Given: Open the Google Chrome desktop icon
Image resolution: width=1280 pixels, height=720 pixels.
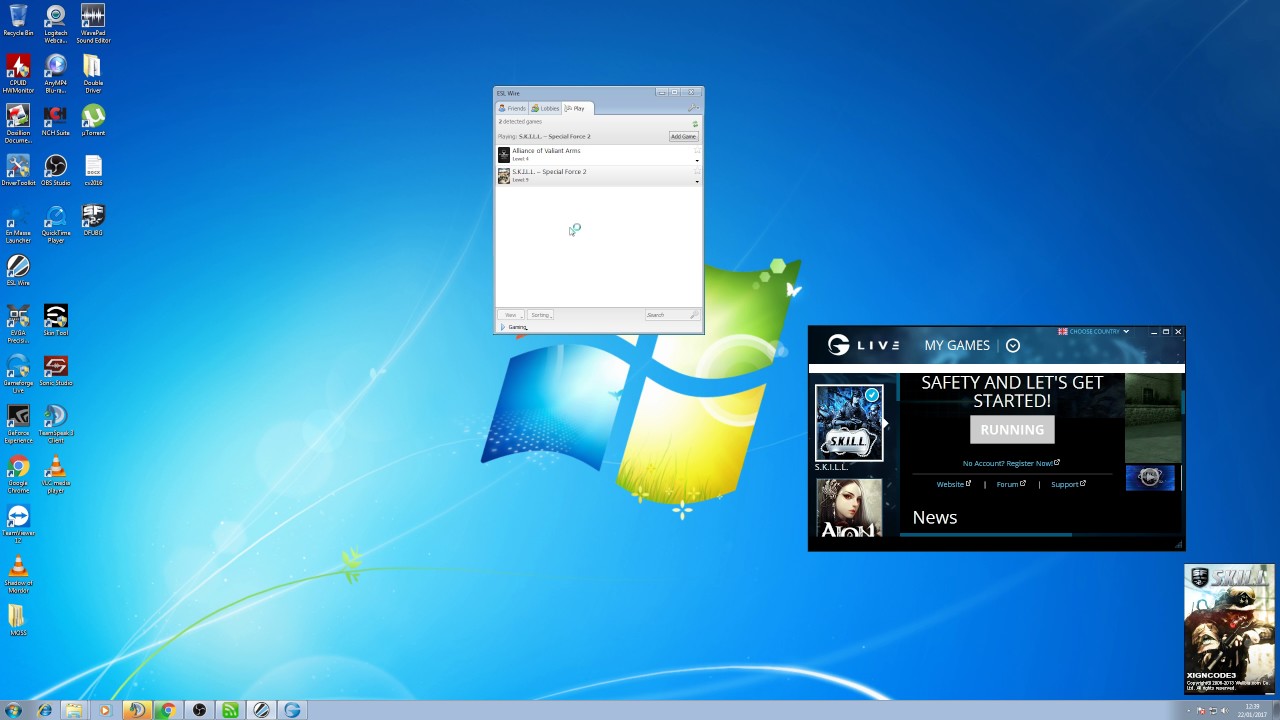Looking at the screenshot, I should pos(18,474).
